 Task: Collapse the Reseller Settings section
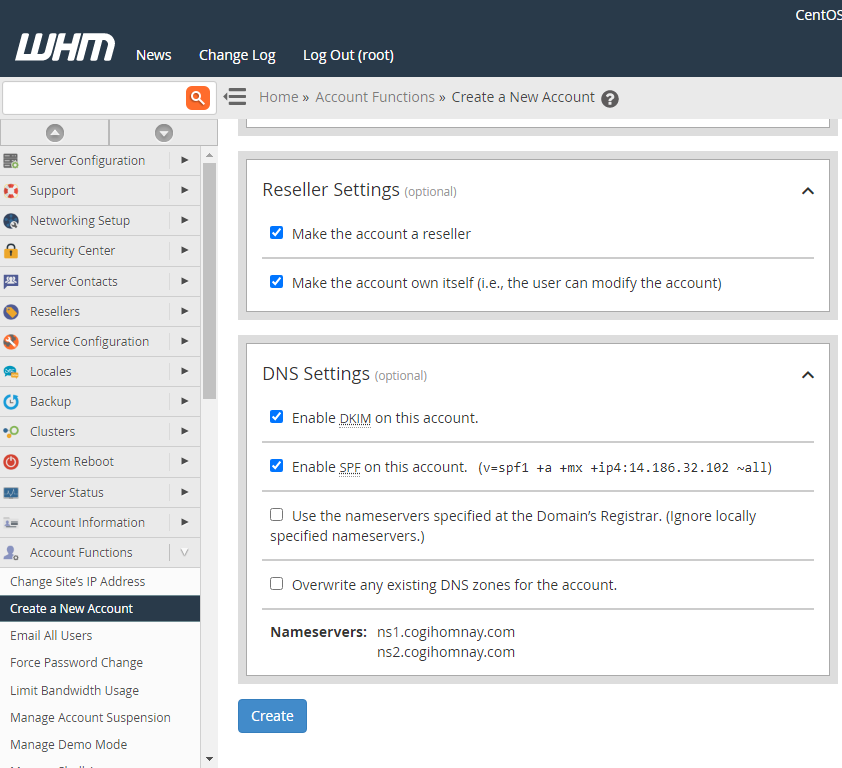(x=808, y=191)
